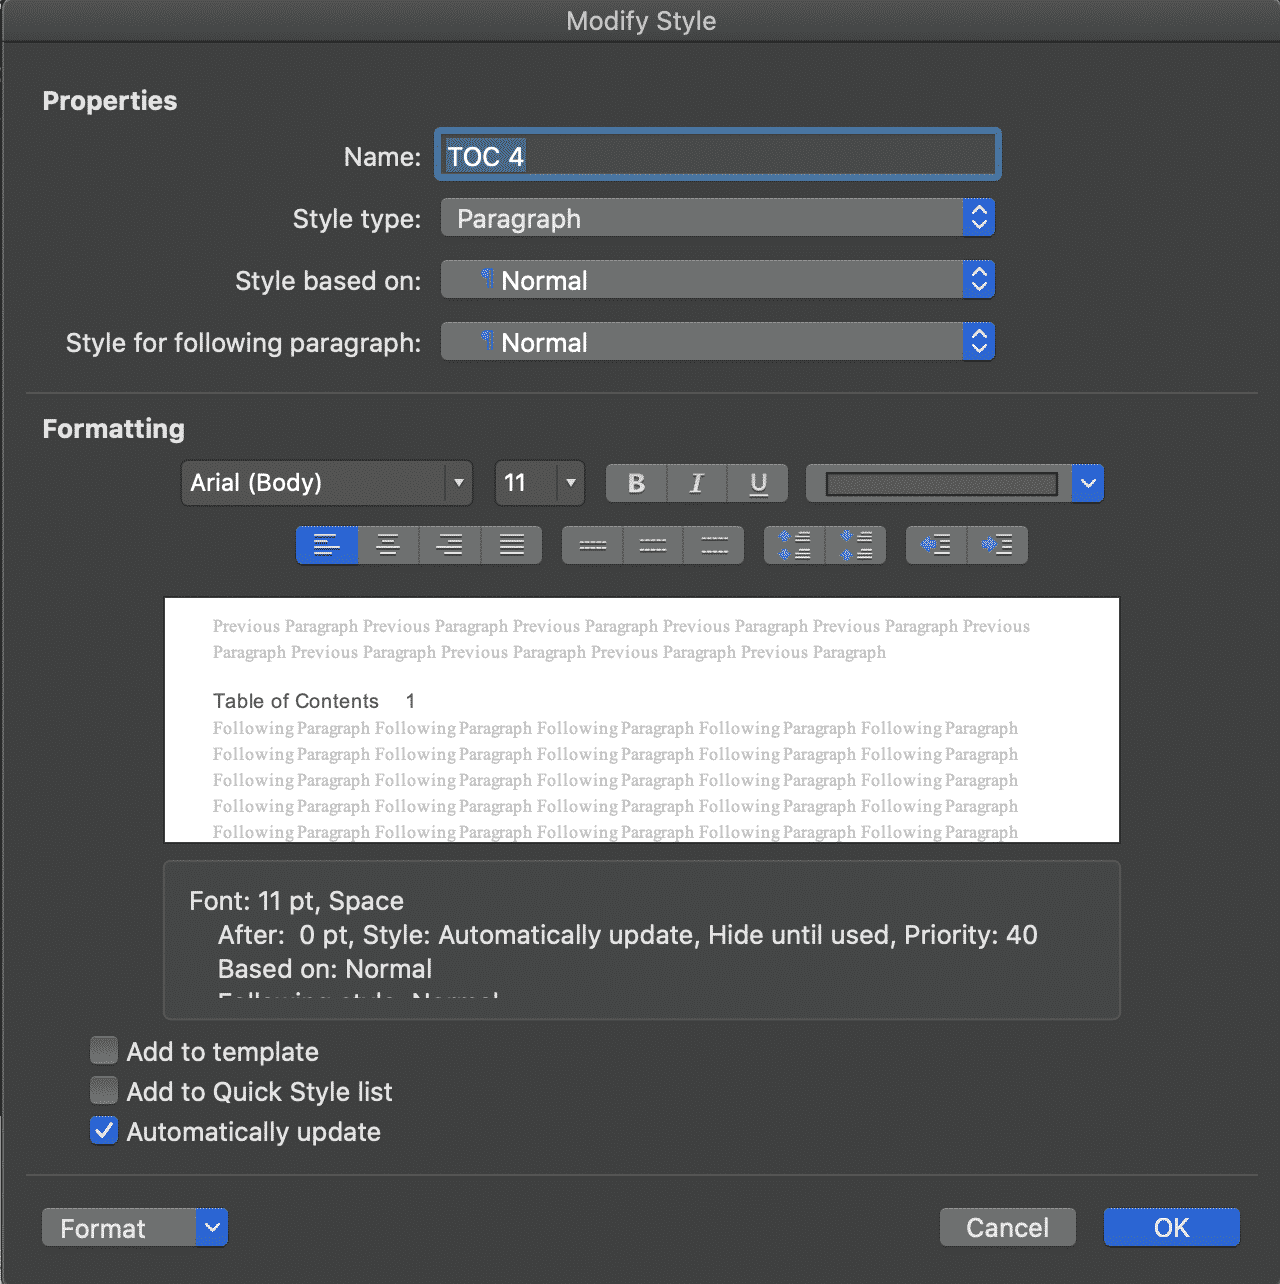The image size is (1280, 1284).
Task: Apply justified alignment
Action: [511, 545]
